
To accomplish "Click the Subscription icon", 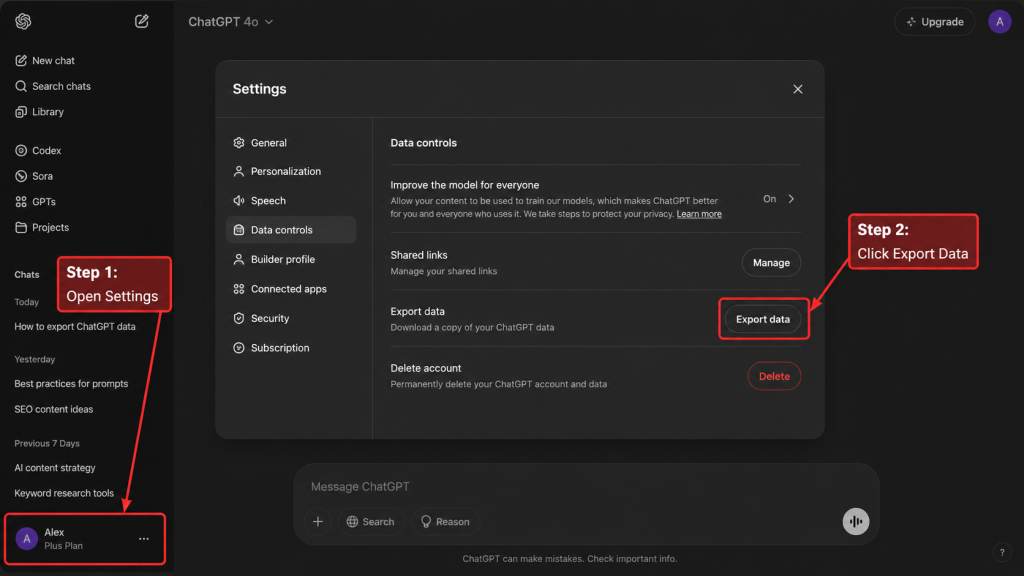I will tap(239, 347).
